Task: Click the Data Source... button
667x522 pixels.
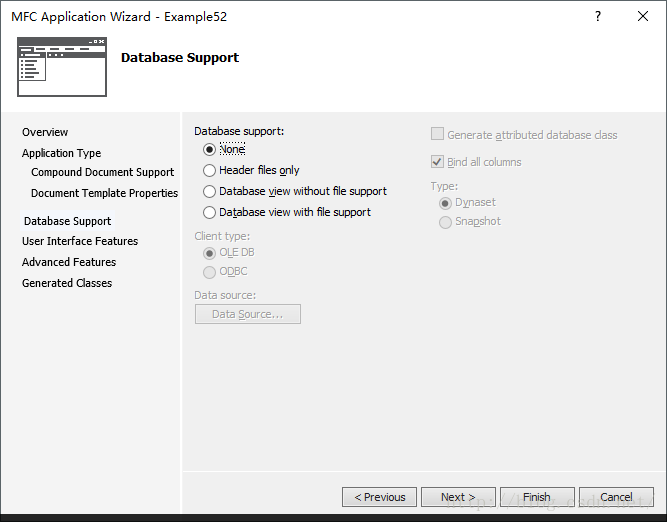Action: 248,314
